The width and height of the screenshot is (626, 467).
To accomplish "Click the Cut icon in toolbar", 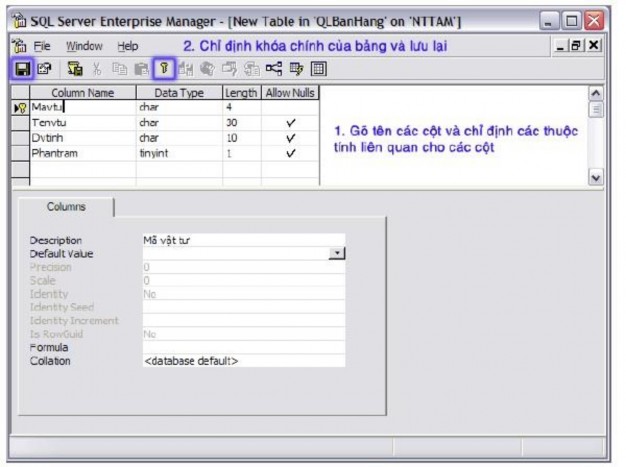I will coord(96,69).
